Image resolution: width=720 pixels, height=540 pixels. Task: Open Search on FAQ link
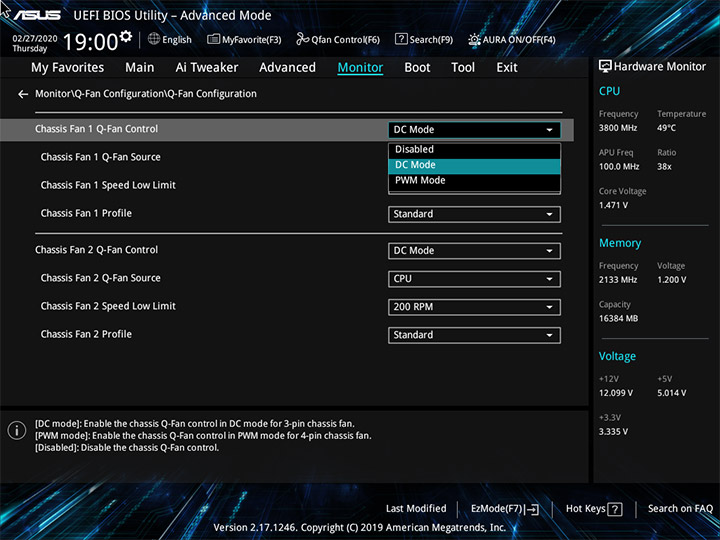click(680, 509)
